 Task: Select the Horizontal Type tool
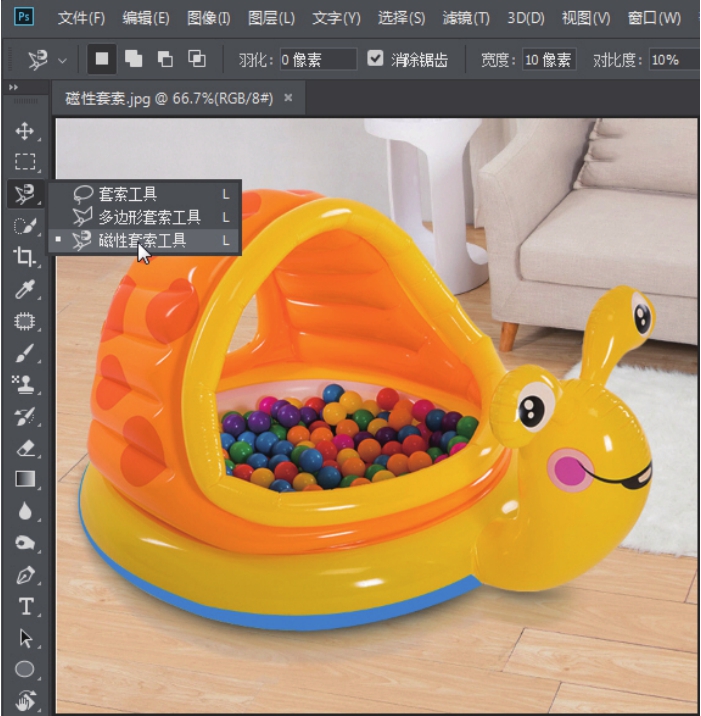(x=26, y=606)
